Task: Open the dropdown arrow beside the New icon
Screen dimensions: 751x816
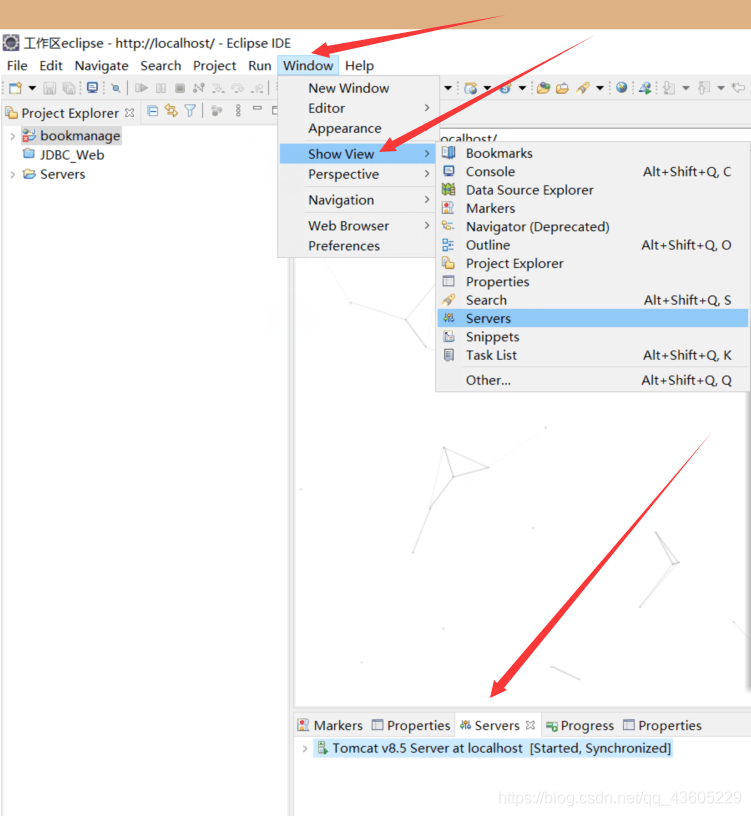Action: click(x=32, y=88)
